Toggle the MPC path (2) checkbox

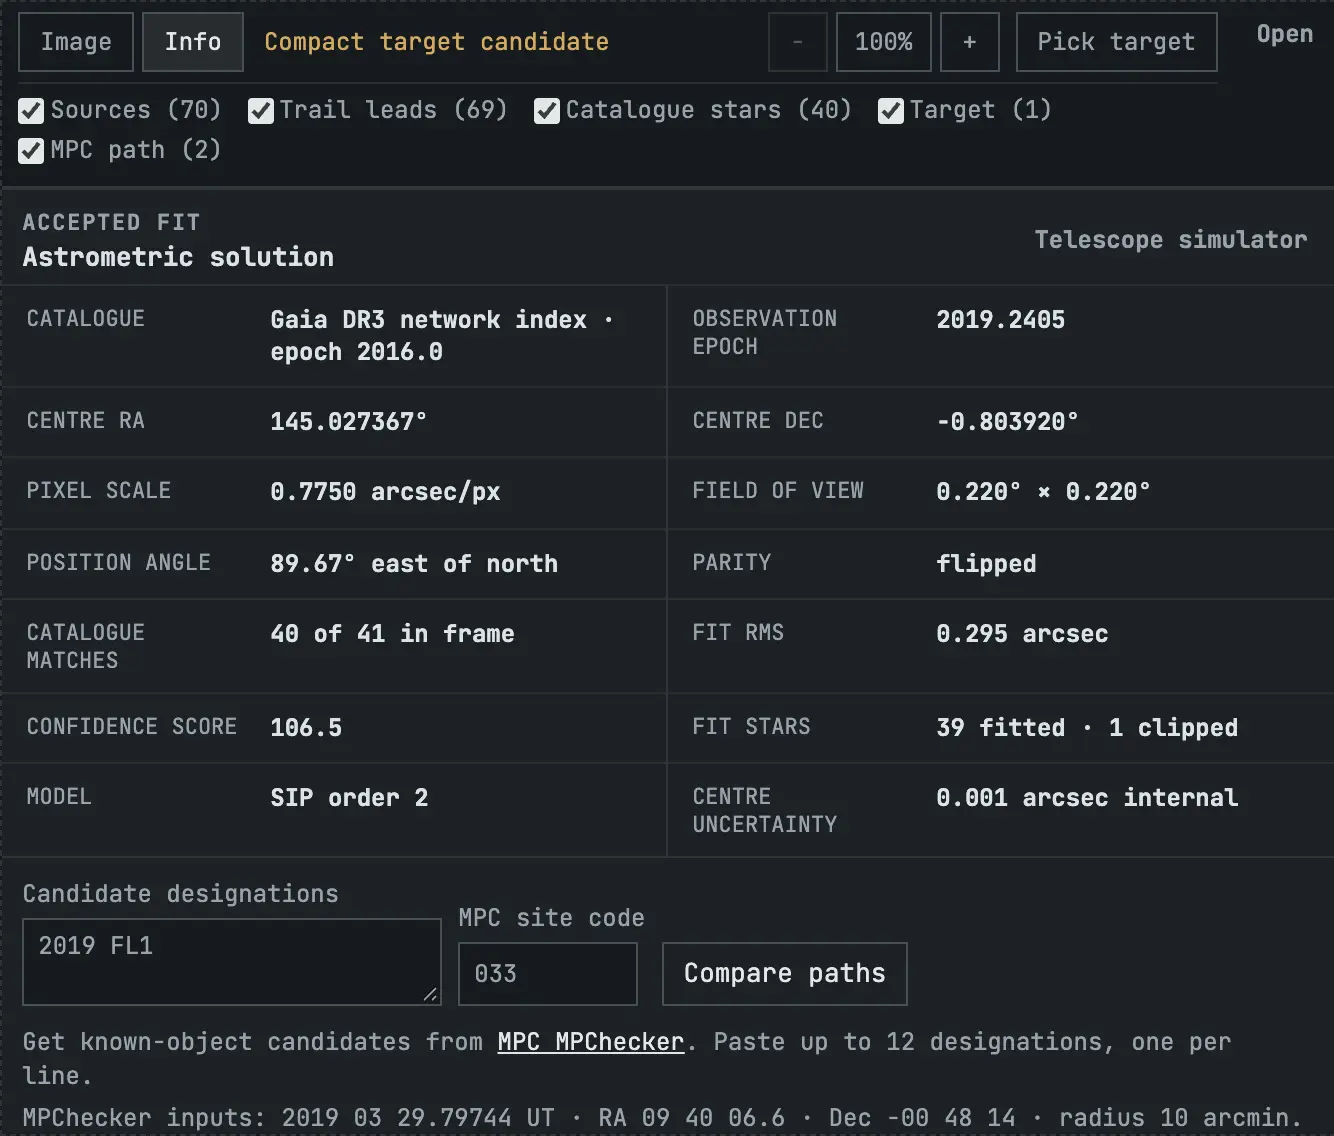pyautogui.click(x=32, y=150)
